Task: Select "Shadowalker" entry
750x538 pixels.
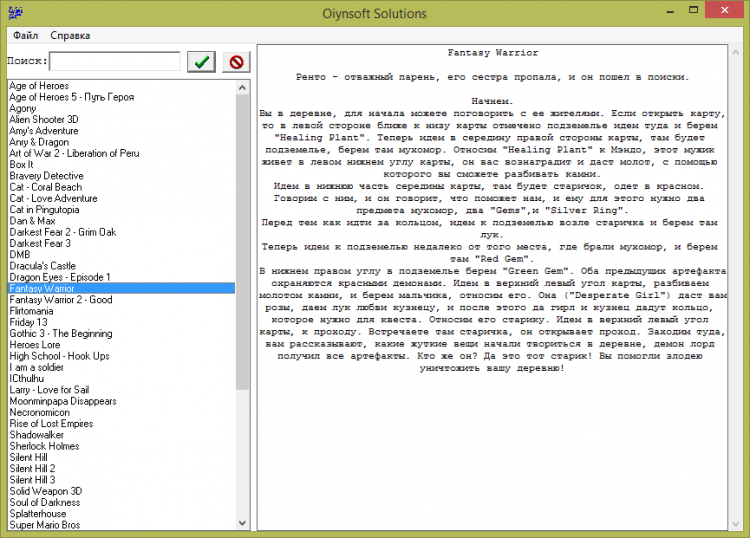Action: tap(121, 435)
